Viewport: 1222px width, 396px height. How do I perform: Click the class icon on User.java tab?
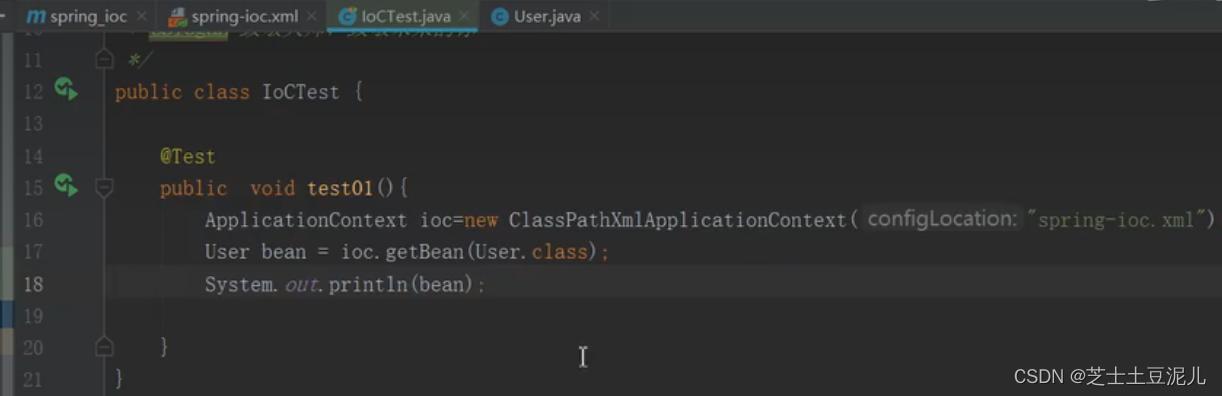tap(500, 17)
